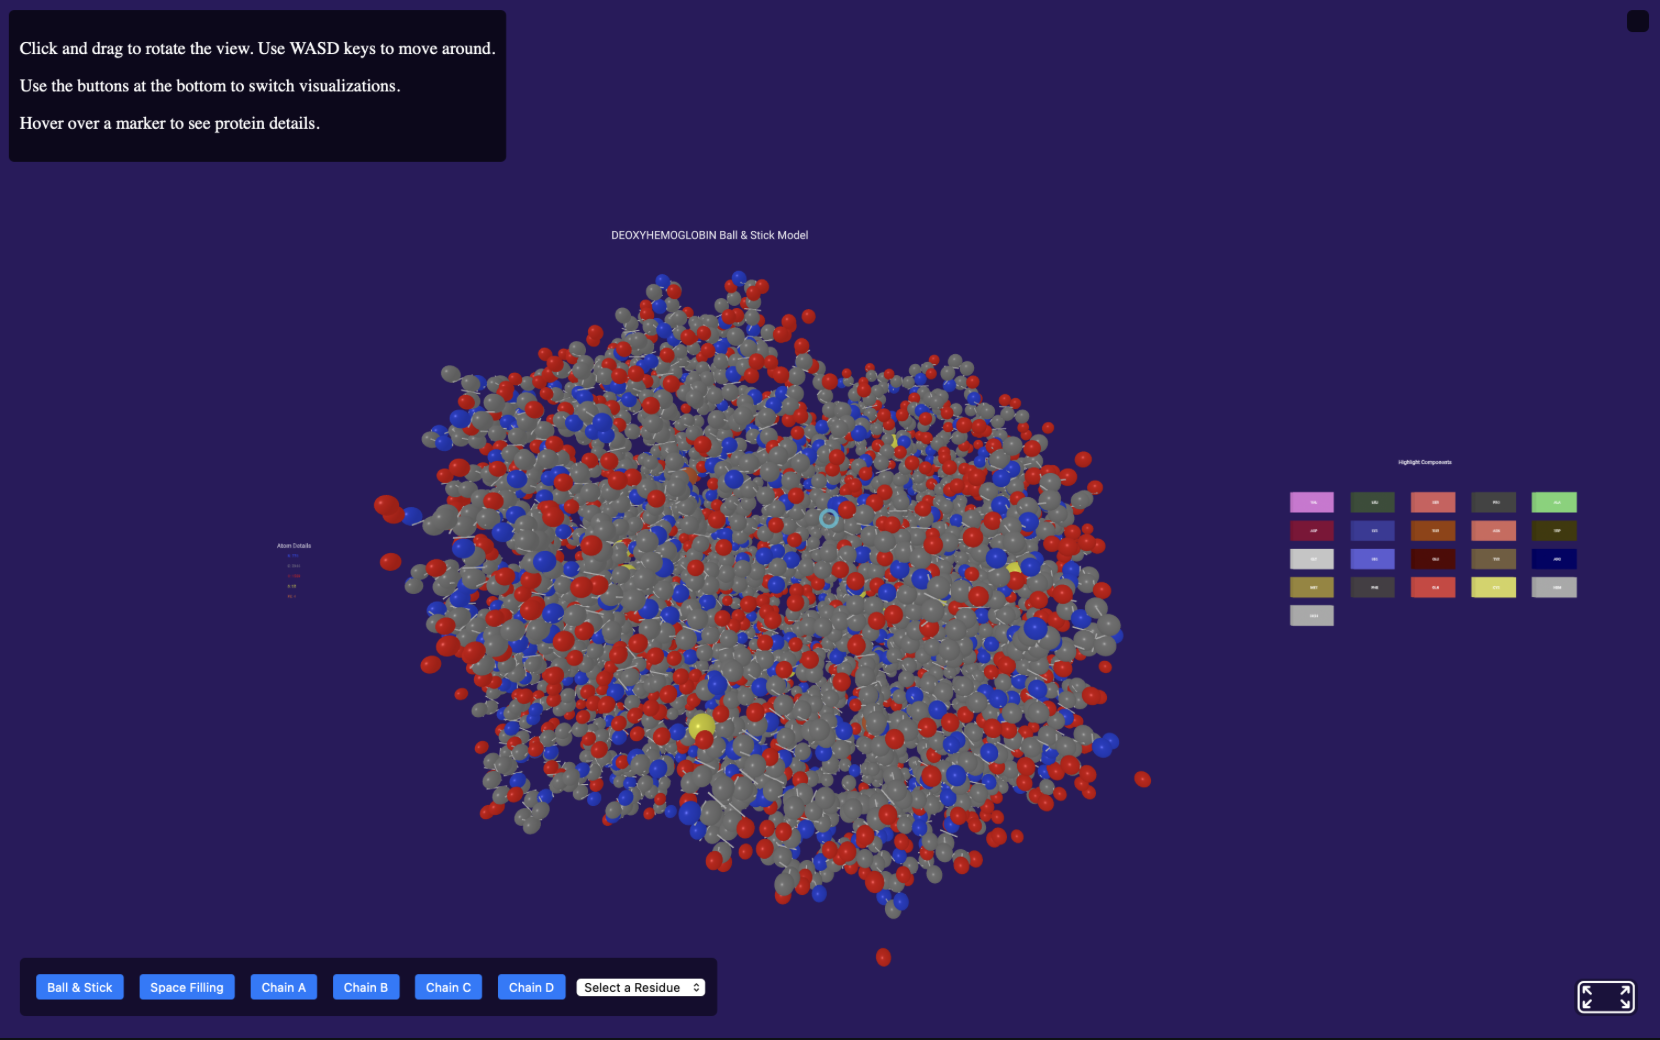Screen dimensions: 1660x1040
Task: View Chain D of the structure
Action: click(x=531, y=987)
